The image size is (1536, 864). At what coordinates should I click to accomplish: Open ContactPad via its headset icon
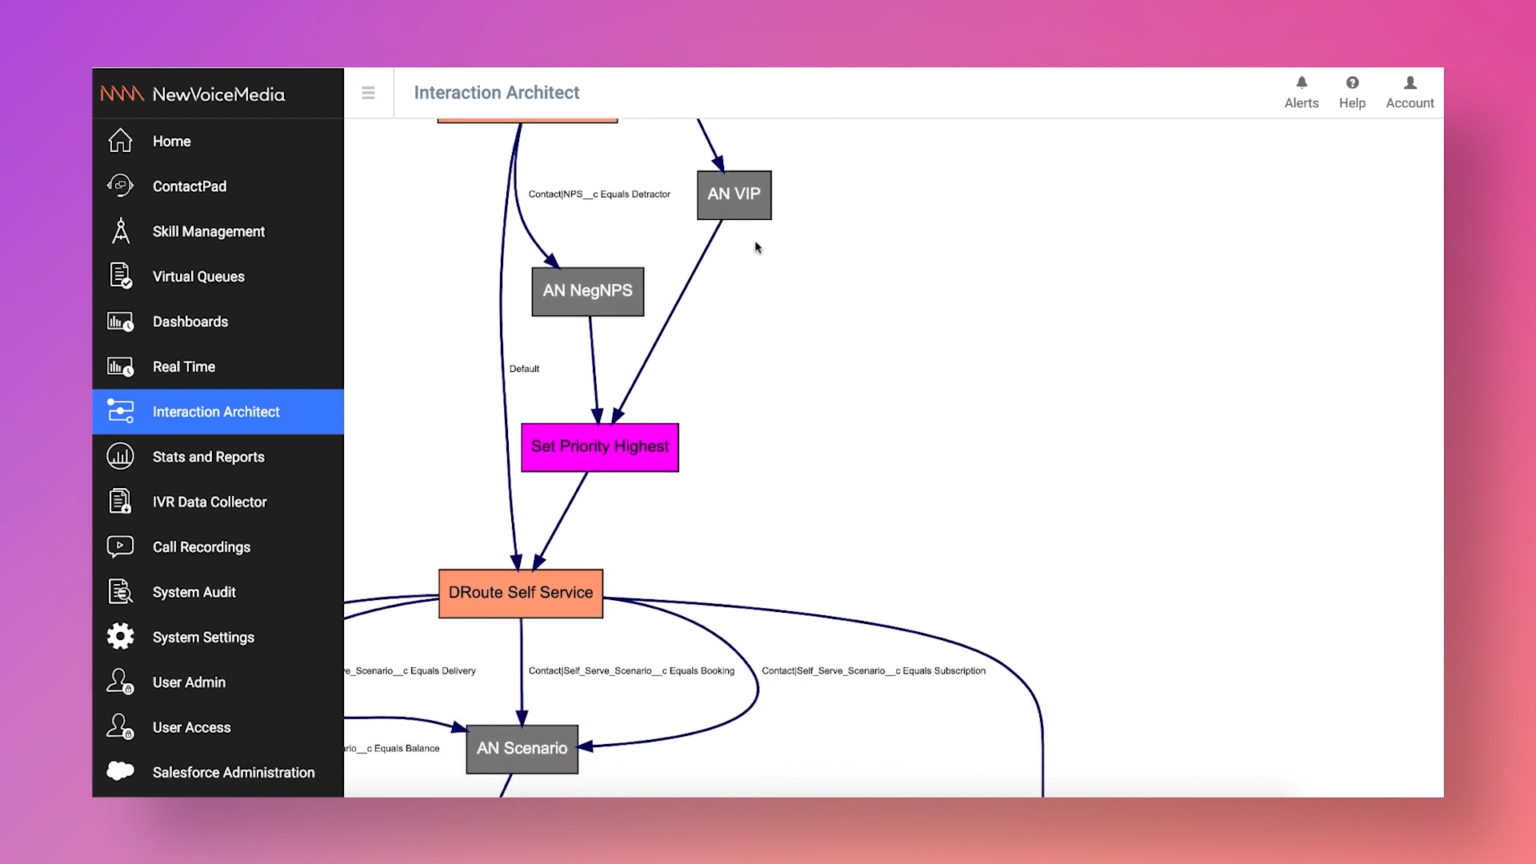click(x=120, y=186)
